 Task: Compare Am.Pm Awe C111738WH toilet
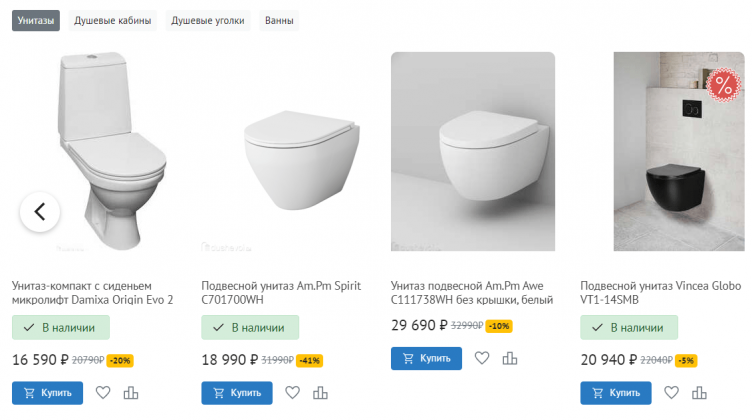510,358
